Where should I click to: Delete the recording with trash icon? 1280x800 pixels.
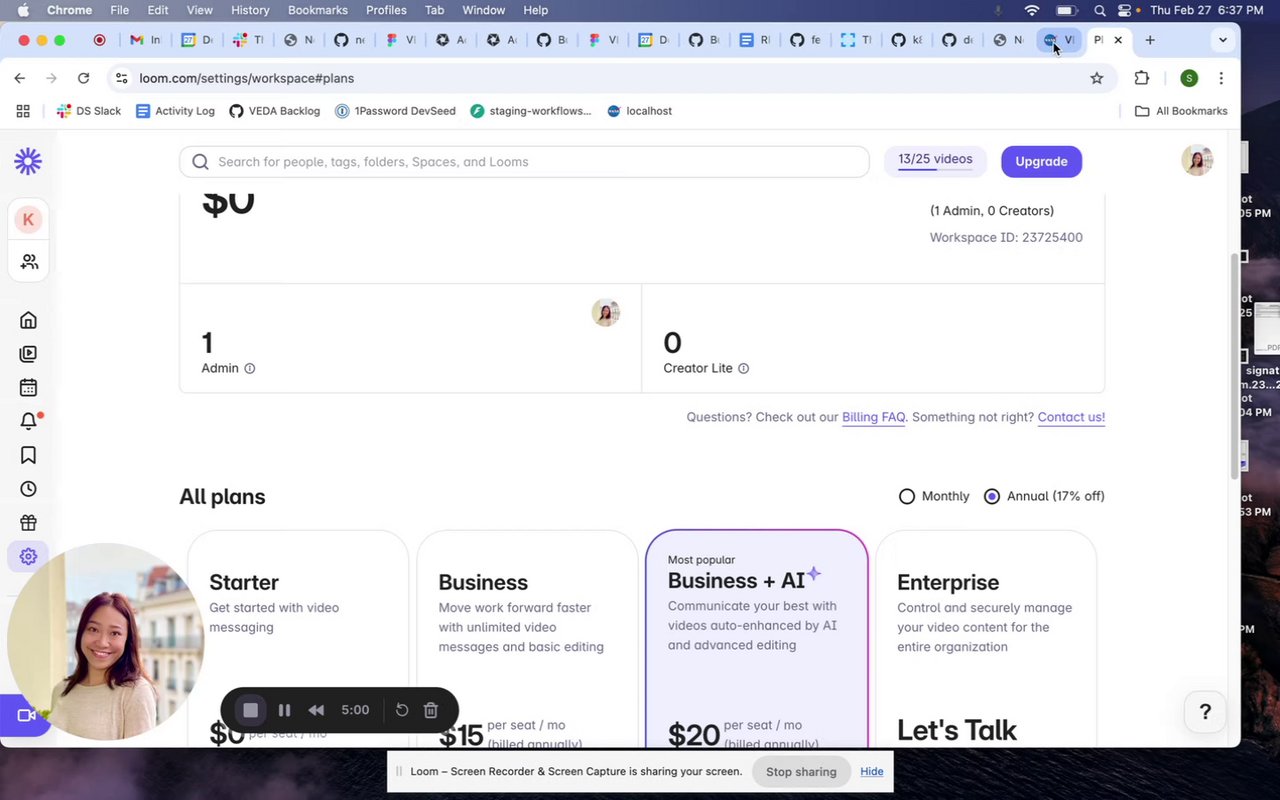[x=431, y=710]
